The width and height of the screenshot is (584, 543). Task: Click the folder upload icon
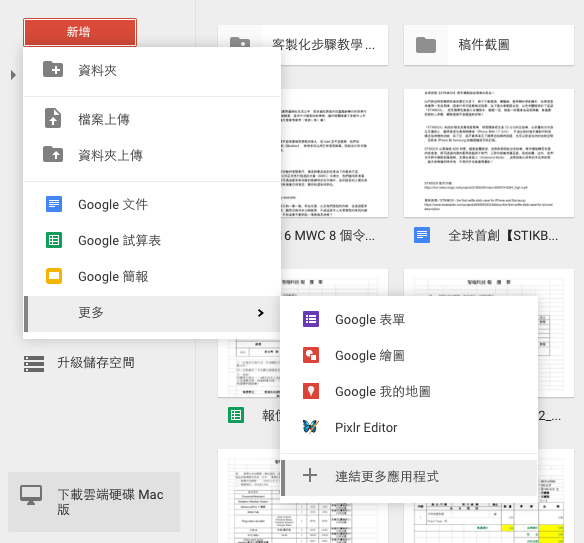(x=53, y=154)
